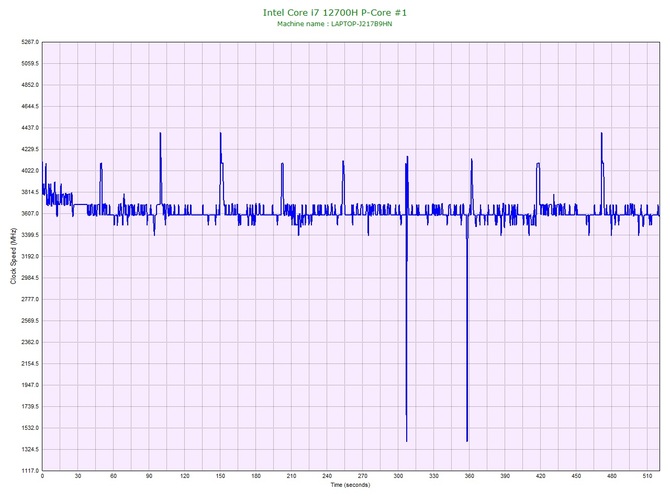Select the 2777.0 y-axis value
670x502 pixels.
(30, 299)
